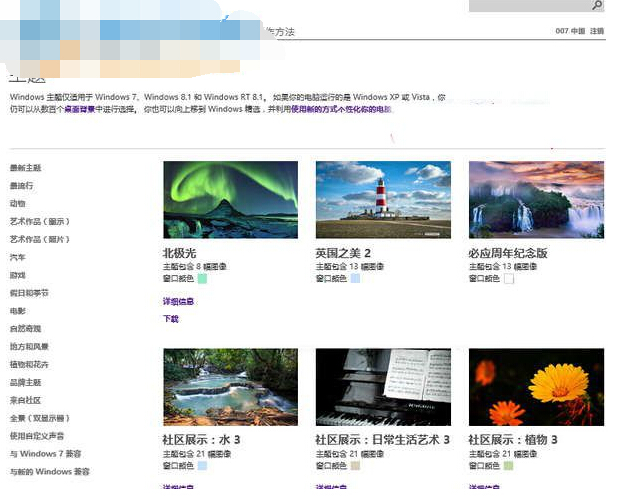Click the search input box
This screenshot has width=624, height=497.
(528, 6)
